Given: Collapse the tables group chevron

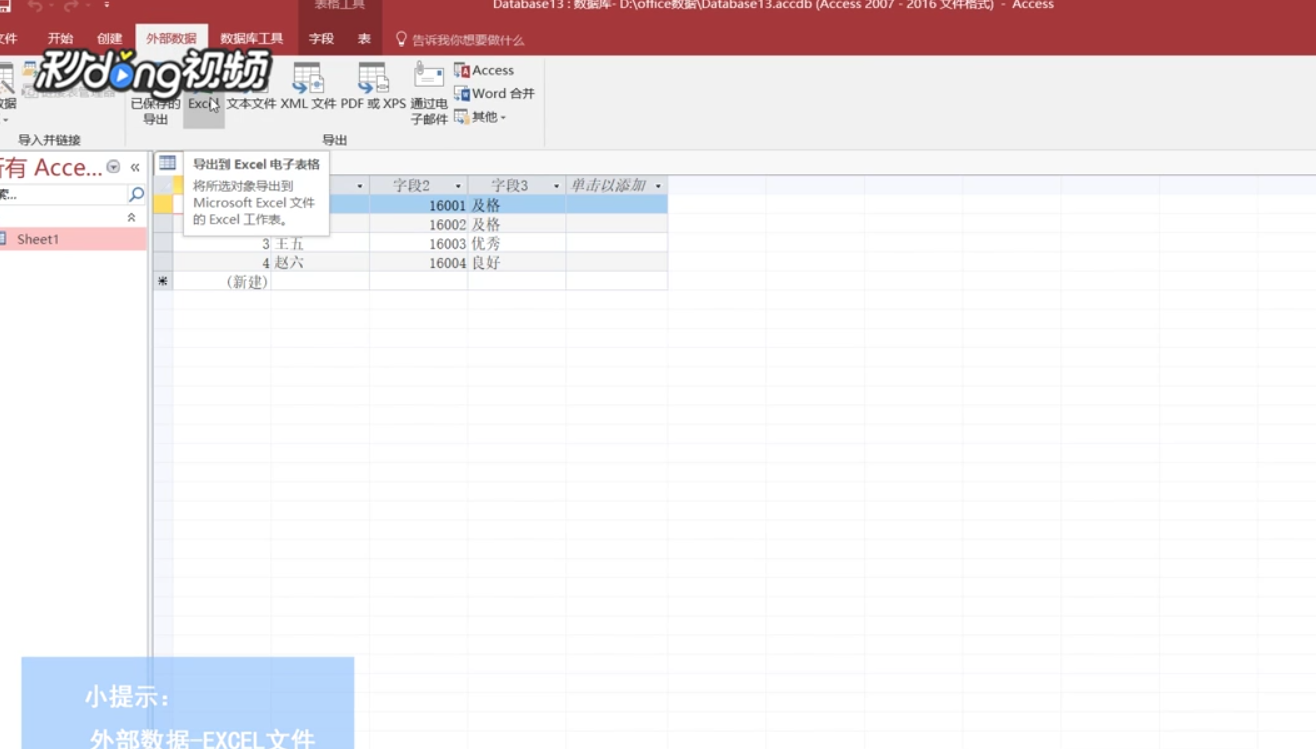Looking at the screenshot, I should [x=131, y=217].
